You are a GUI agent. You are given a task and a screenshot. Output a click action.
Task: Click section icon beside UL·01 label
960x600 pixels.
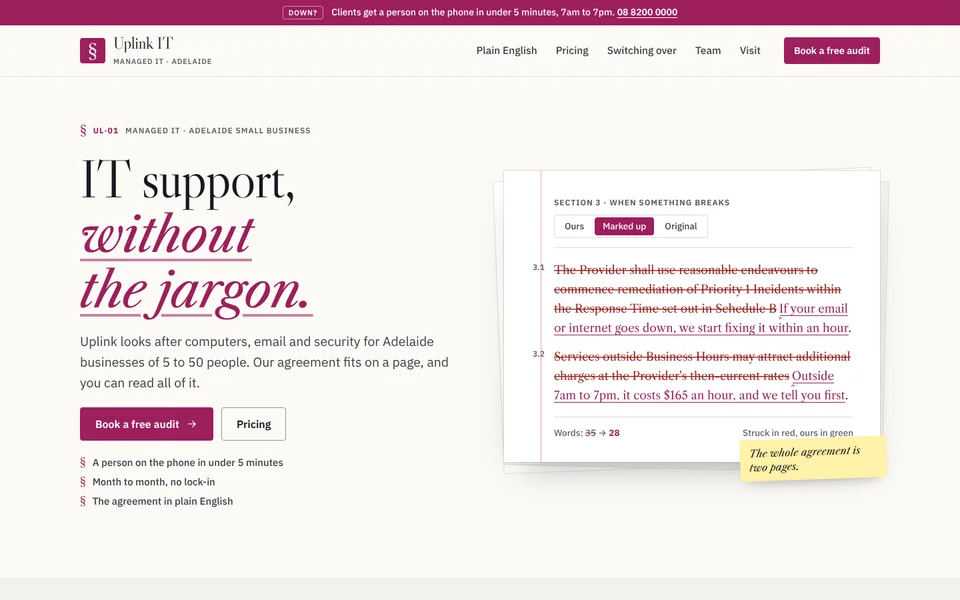click(x=83, y=130)
